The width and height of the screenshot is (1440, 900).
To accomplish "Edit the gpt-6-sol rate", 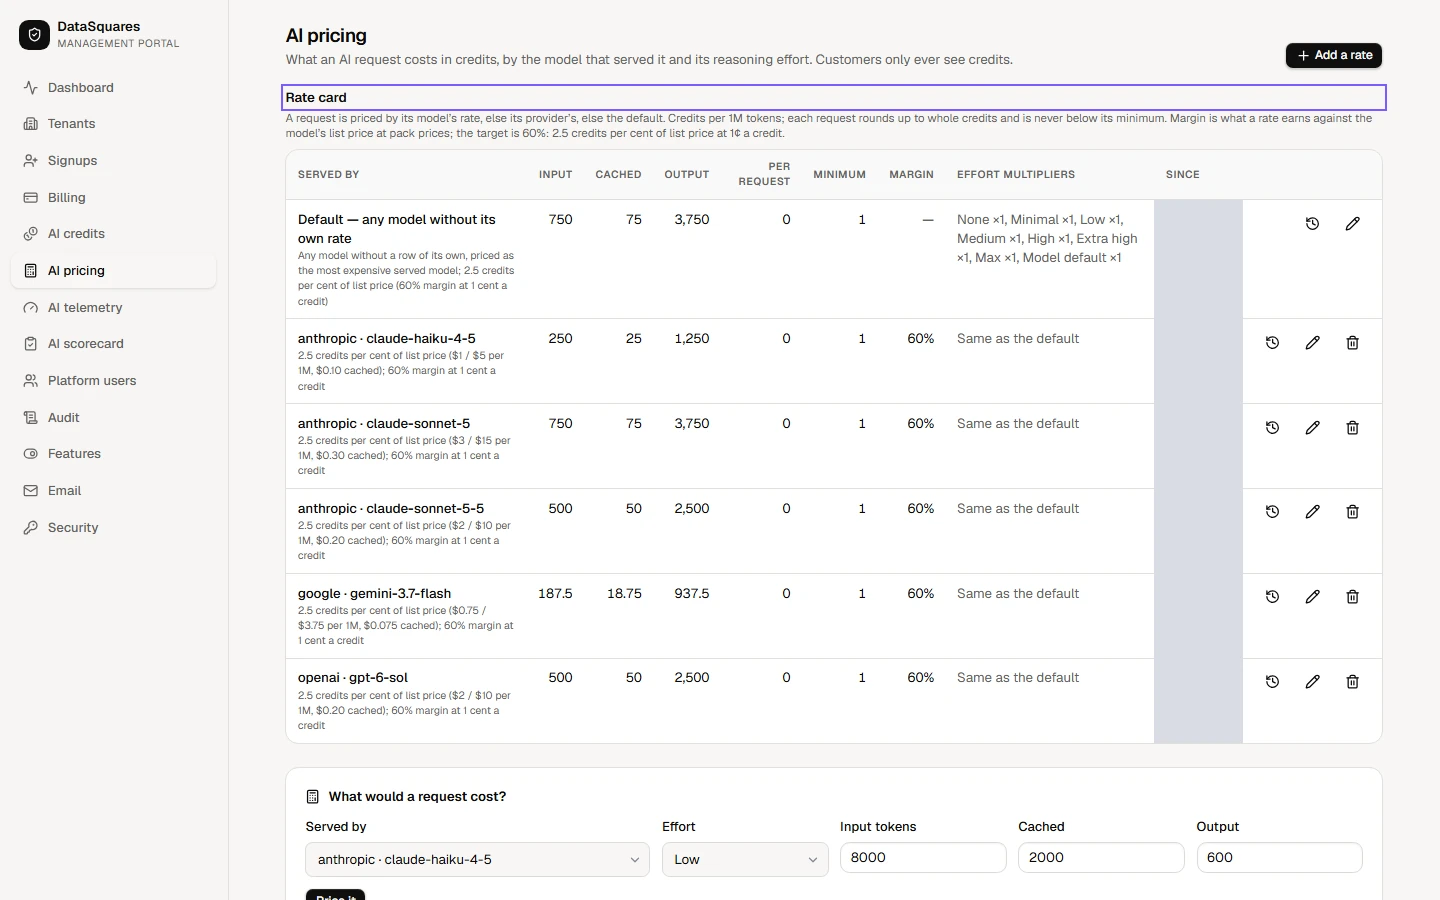I will [x=1312, y=682].
